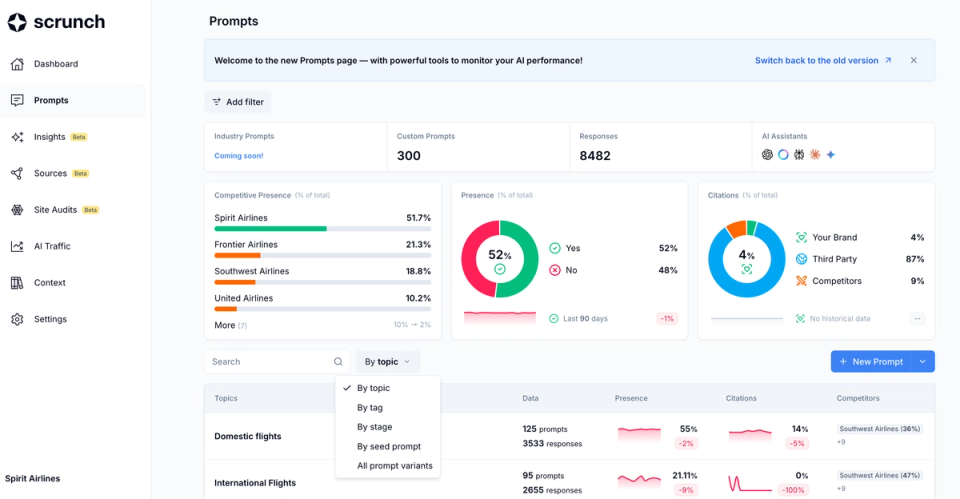
Task: Expand the New Prompt arrow dropdown
Action: pyautogui.click(x=923, y=362)
